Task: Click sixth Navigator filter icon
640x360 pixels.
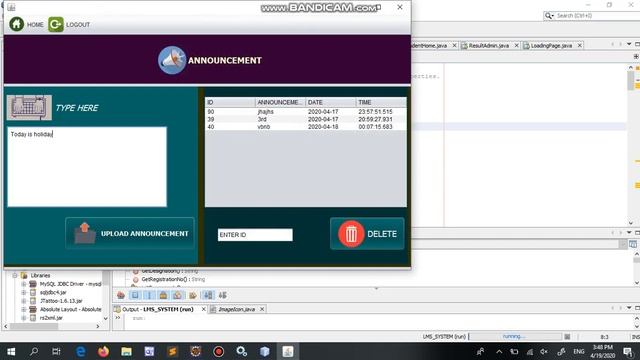Action: [193, 295]
